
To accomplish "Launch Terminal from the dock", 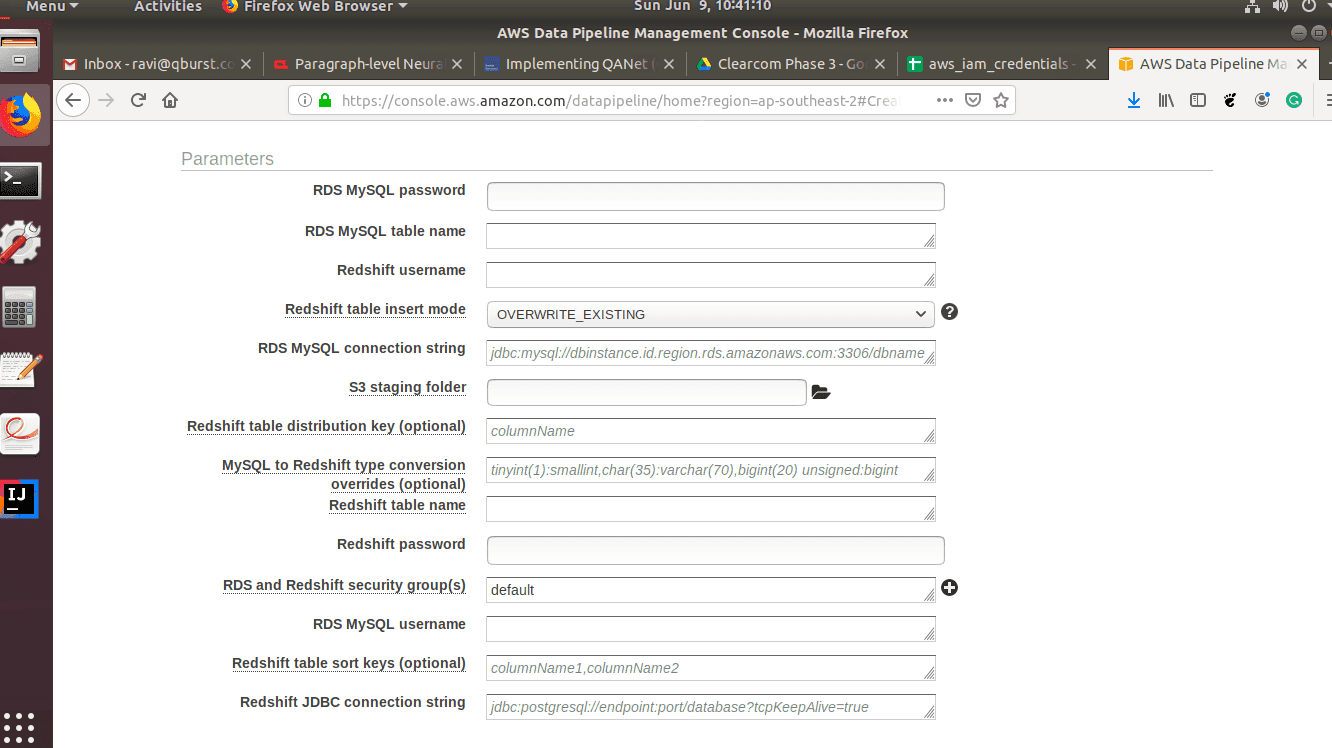I will coord(20,180).
